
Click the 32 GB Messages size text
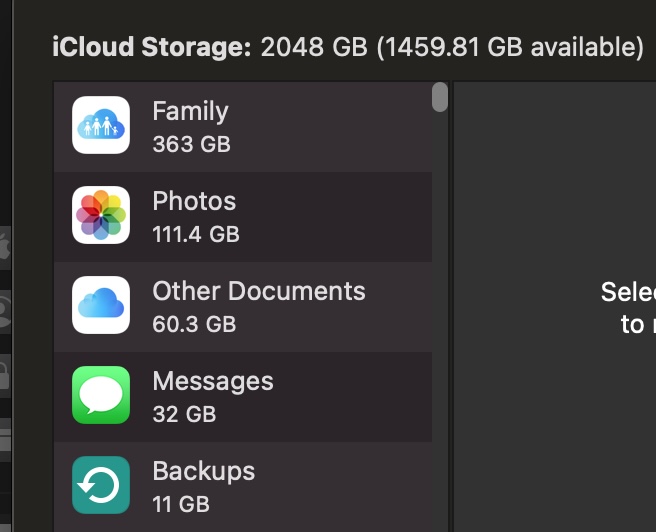184,414
